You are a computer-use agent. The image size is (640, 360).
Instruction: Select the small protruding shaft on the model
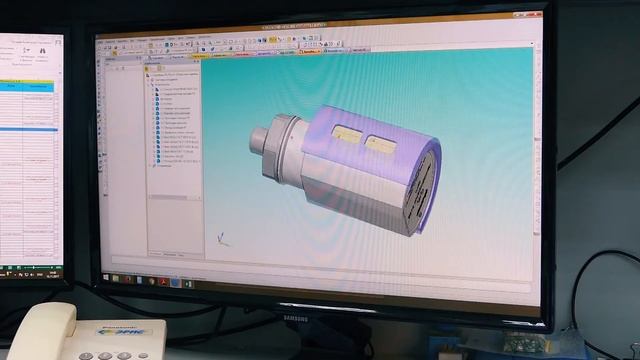(x=257, y=140)
